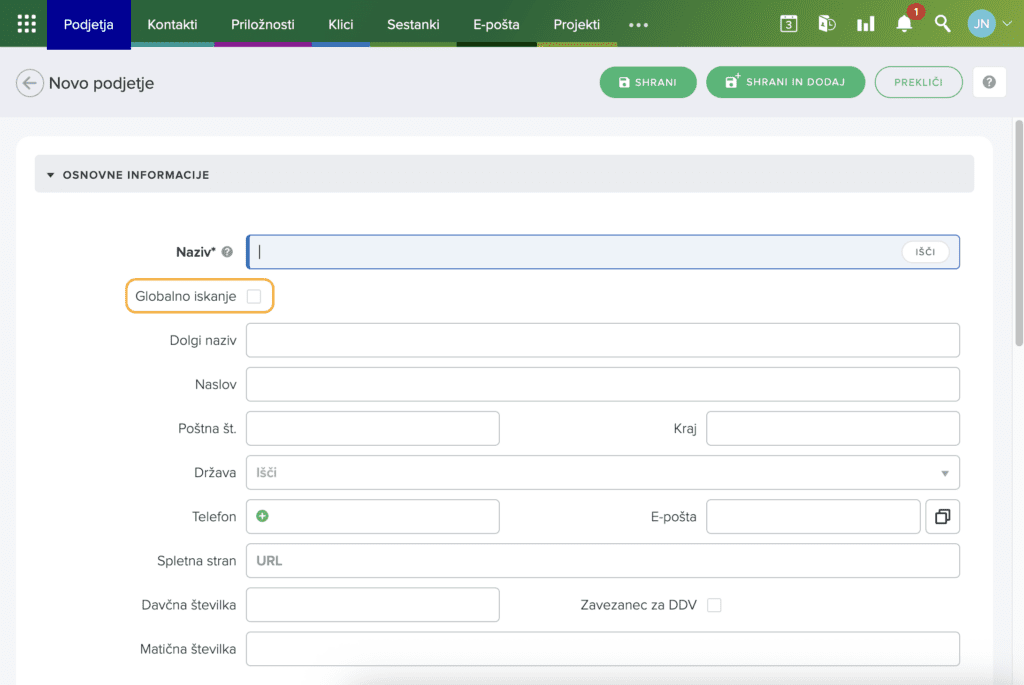Open the reports bar chart icon
The width and height of the screenshot is (1024, 685).
[x=865, y=24]
